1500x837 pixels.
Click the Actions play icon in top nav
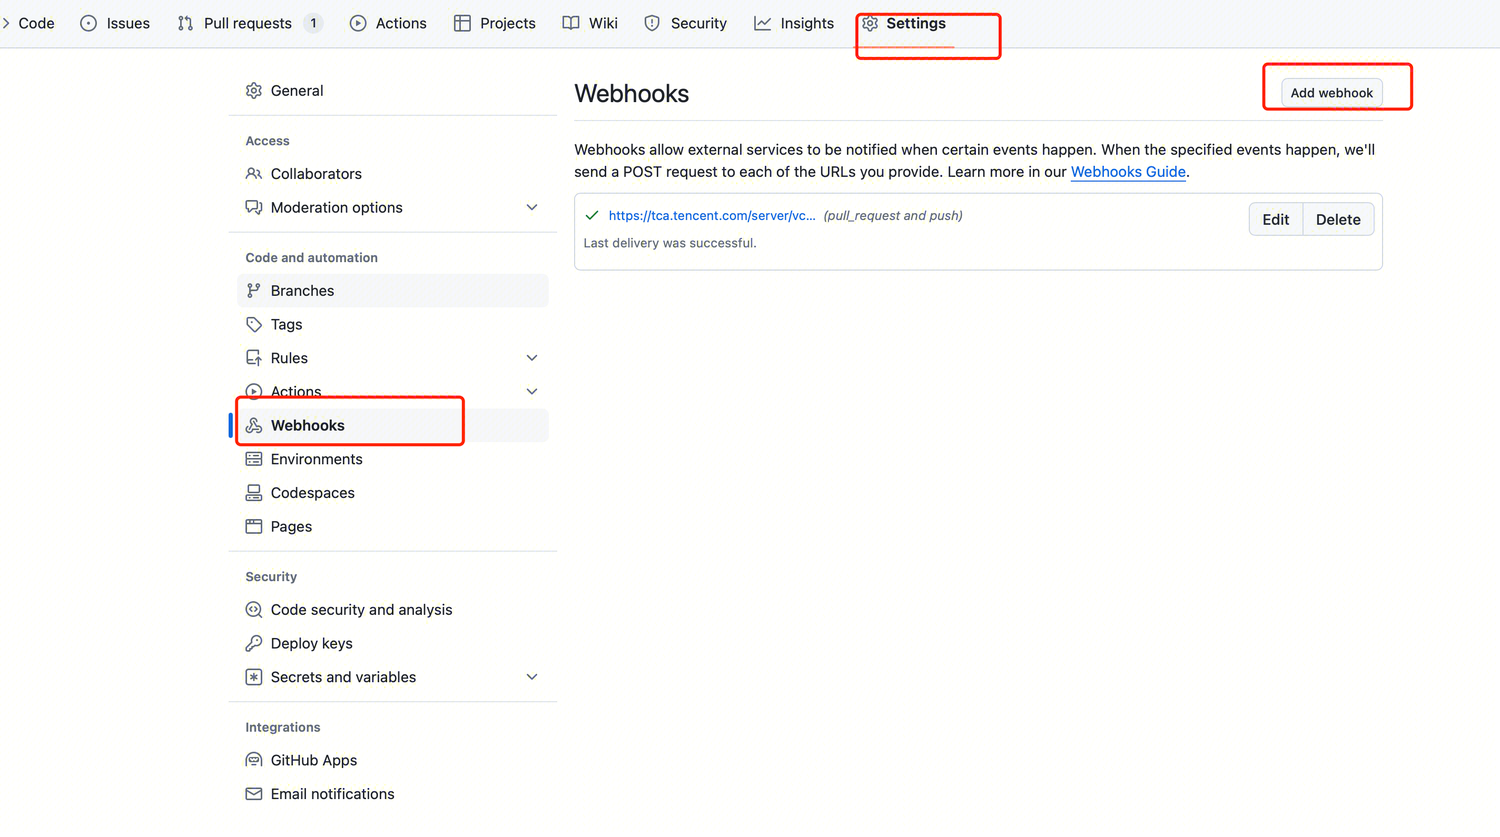(x=358, y=23)
